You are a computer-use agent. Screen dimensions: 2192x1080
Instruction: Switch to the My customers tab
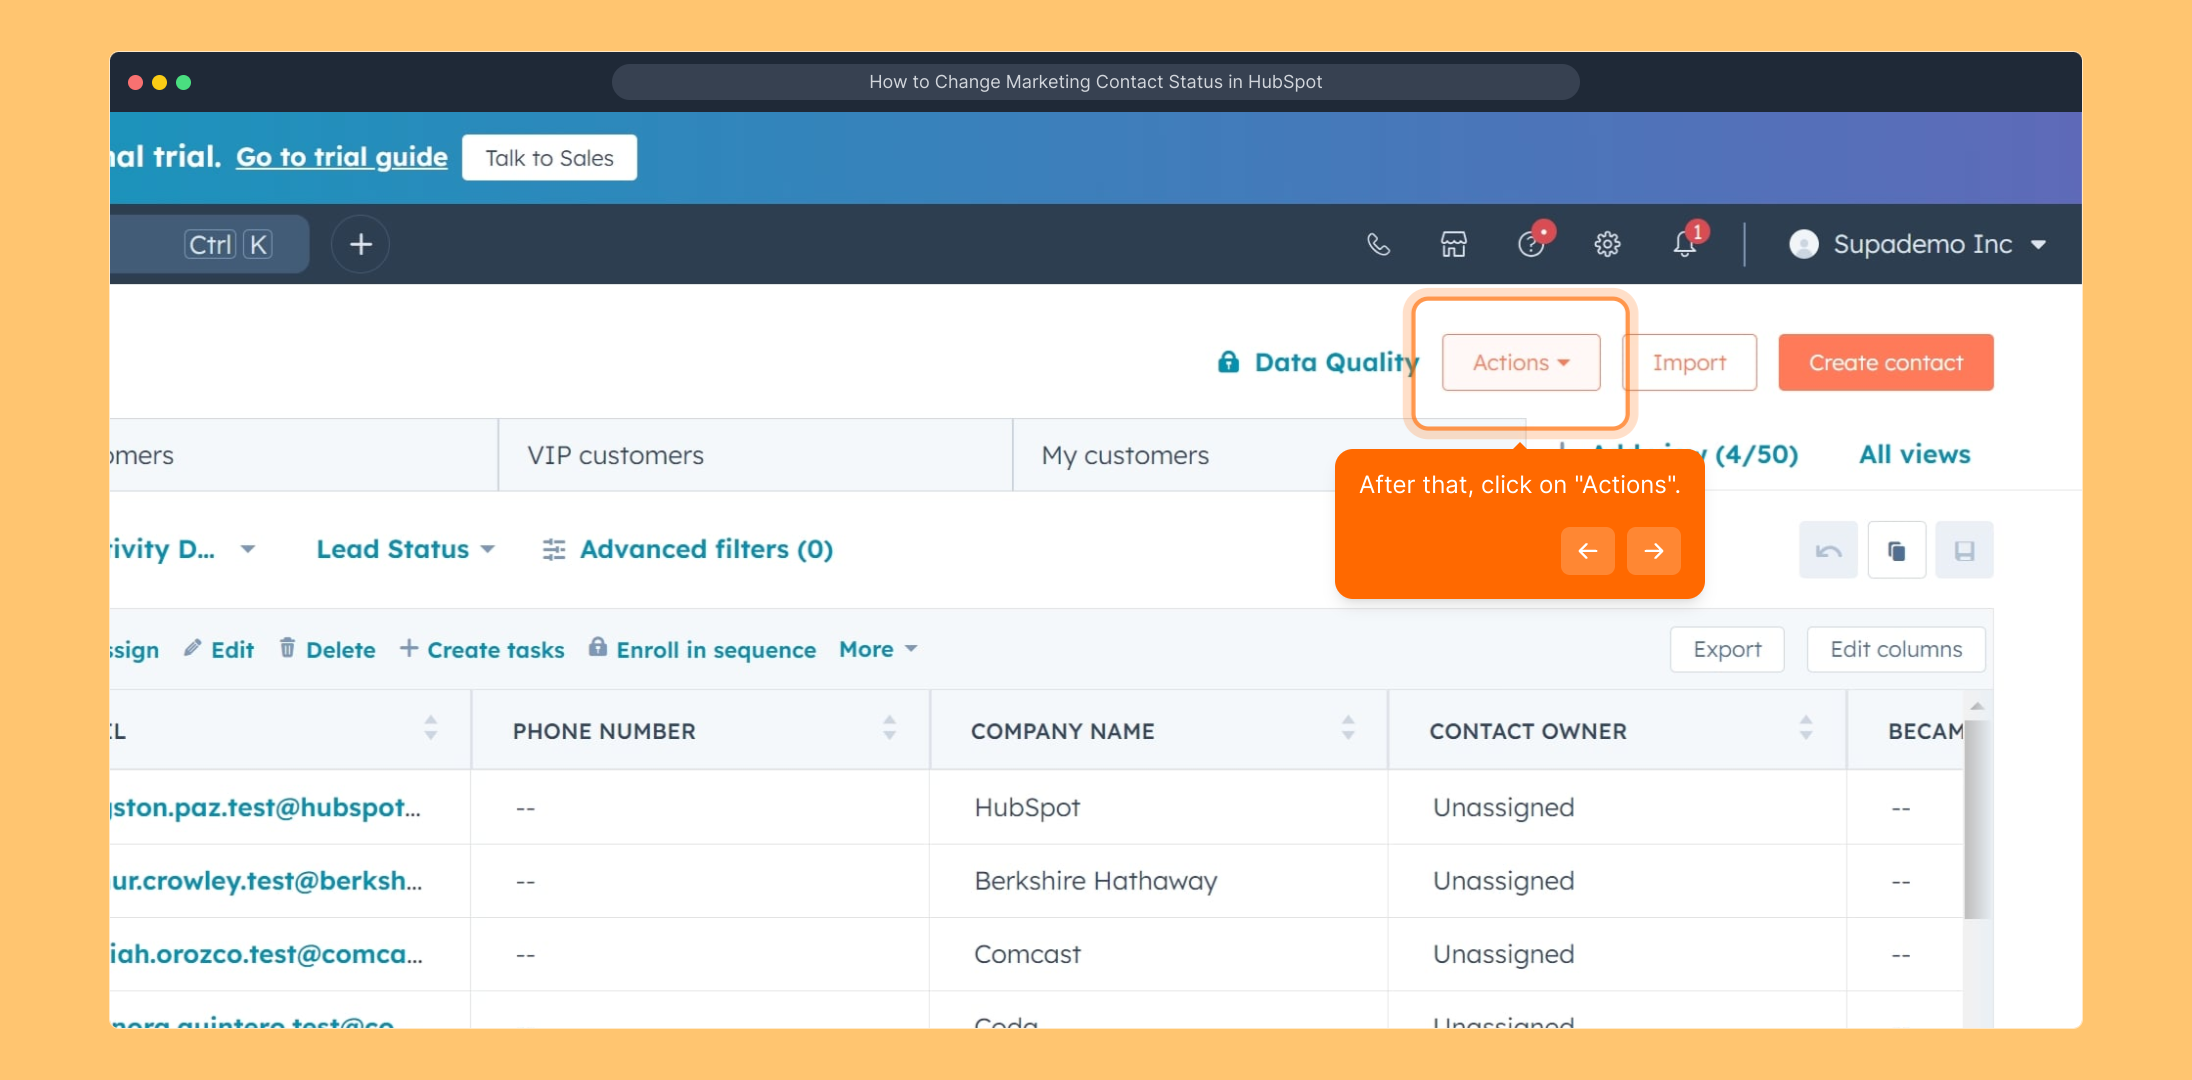(x=1125, y=455)
